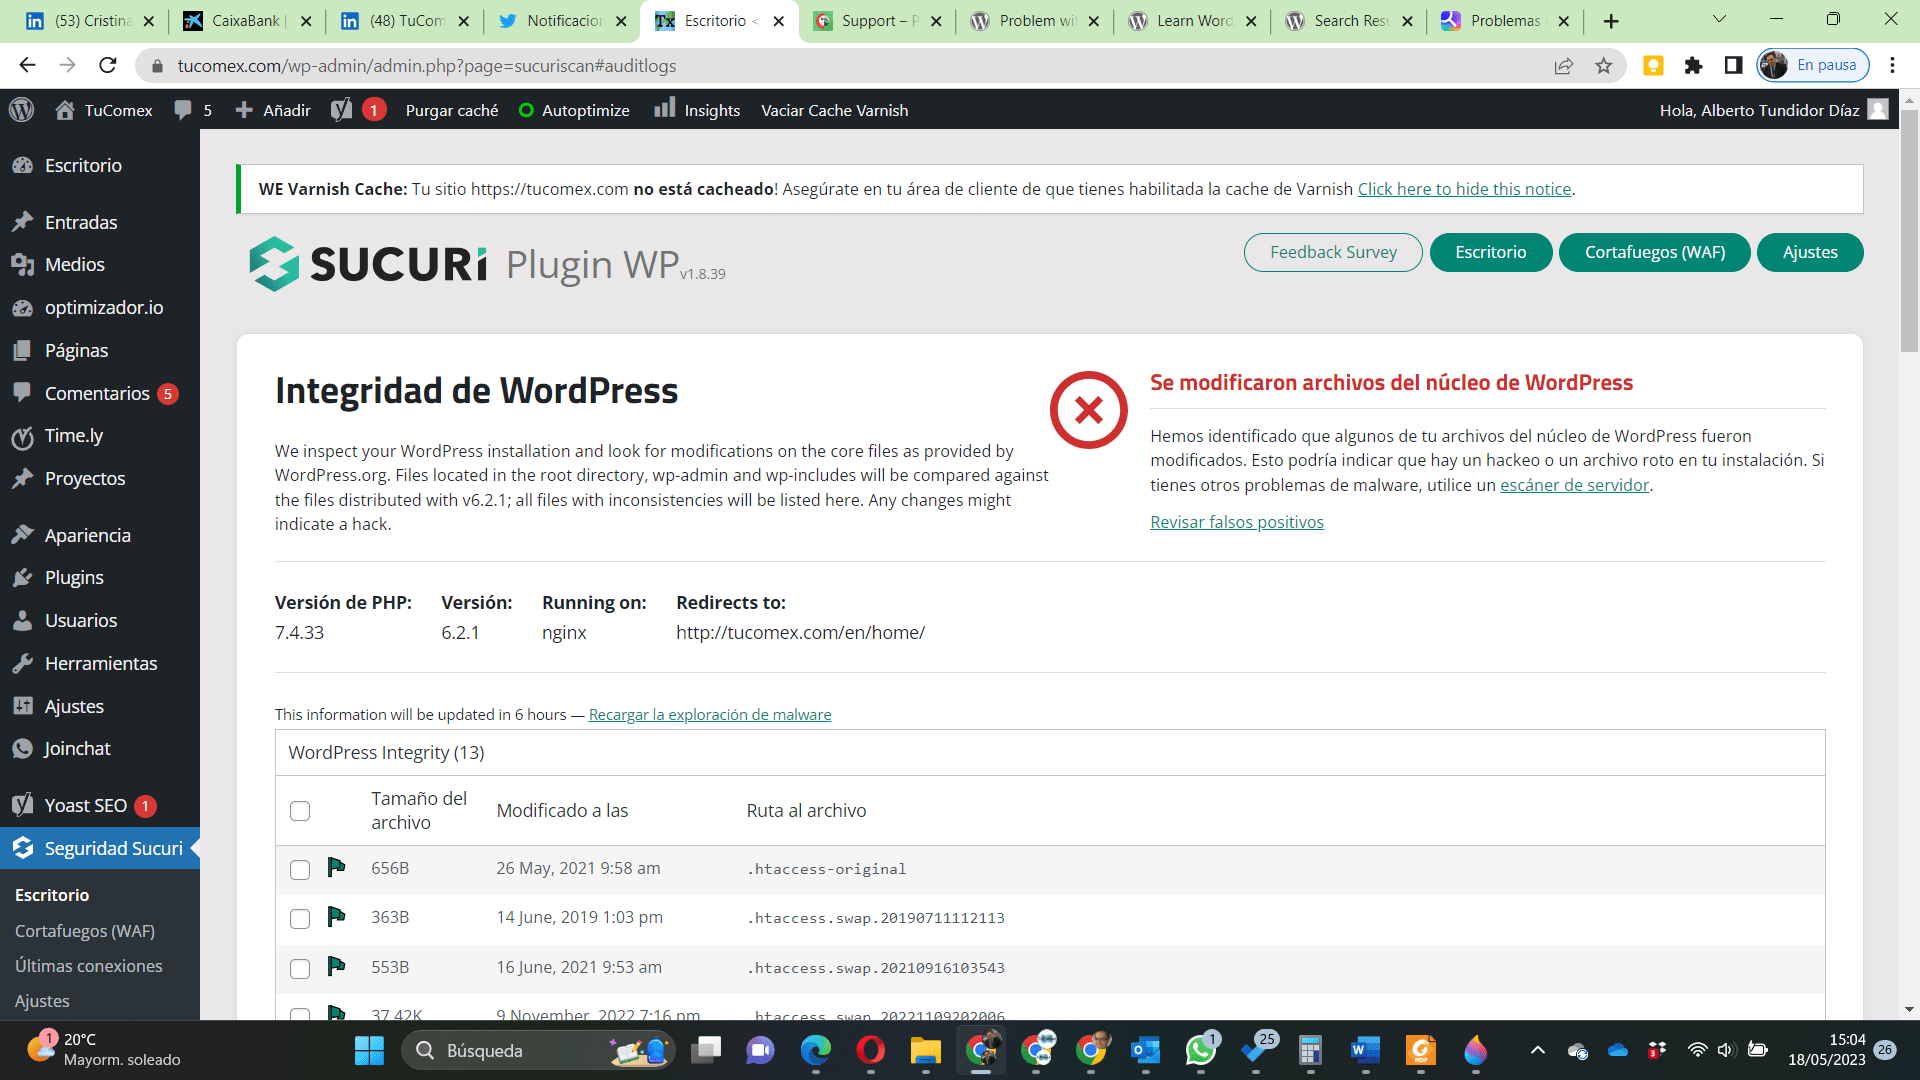
Task: Click Vaciar Cache Varnish in admin bar
Action: [x=835, y=110]
